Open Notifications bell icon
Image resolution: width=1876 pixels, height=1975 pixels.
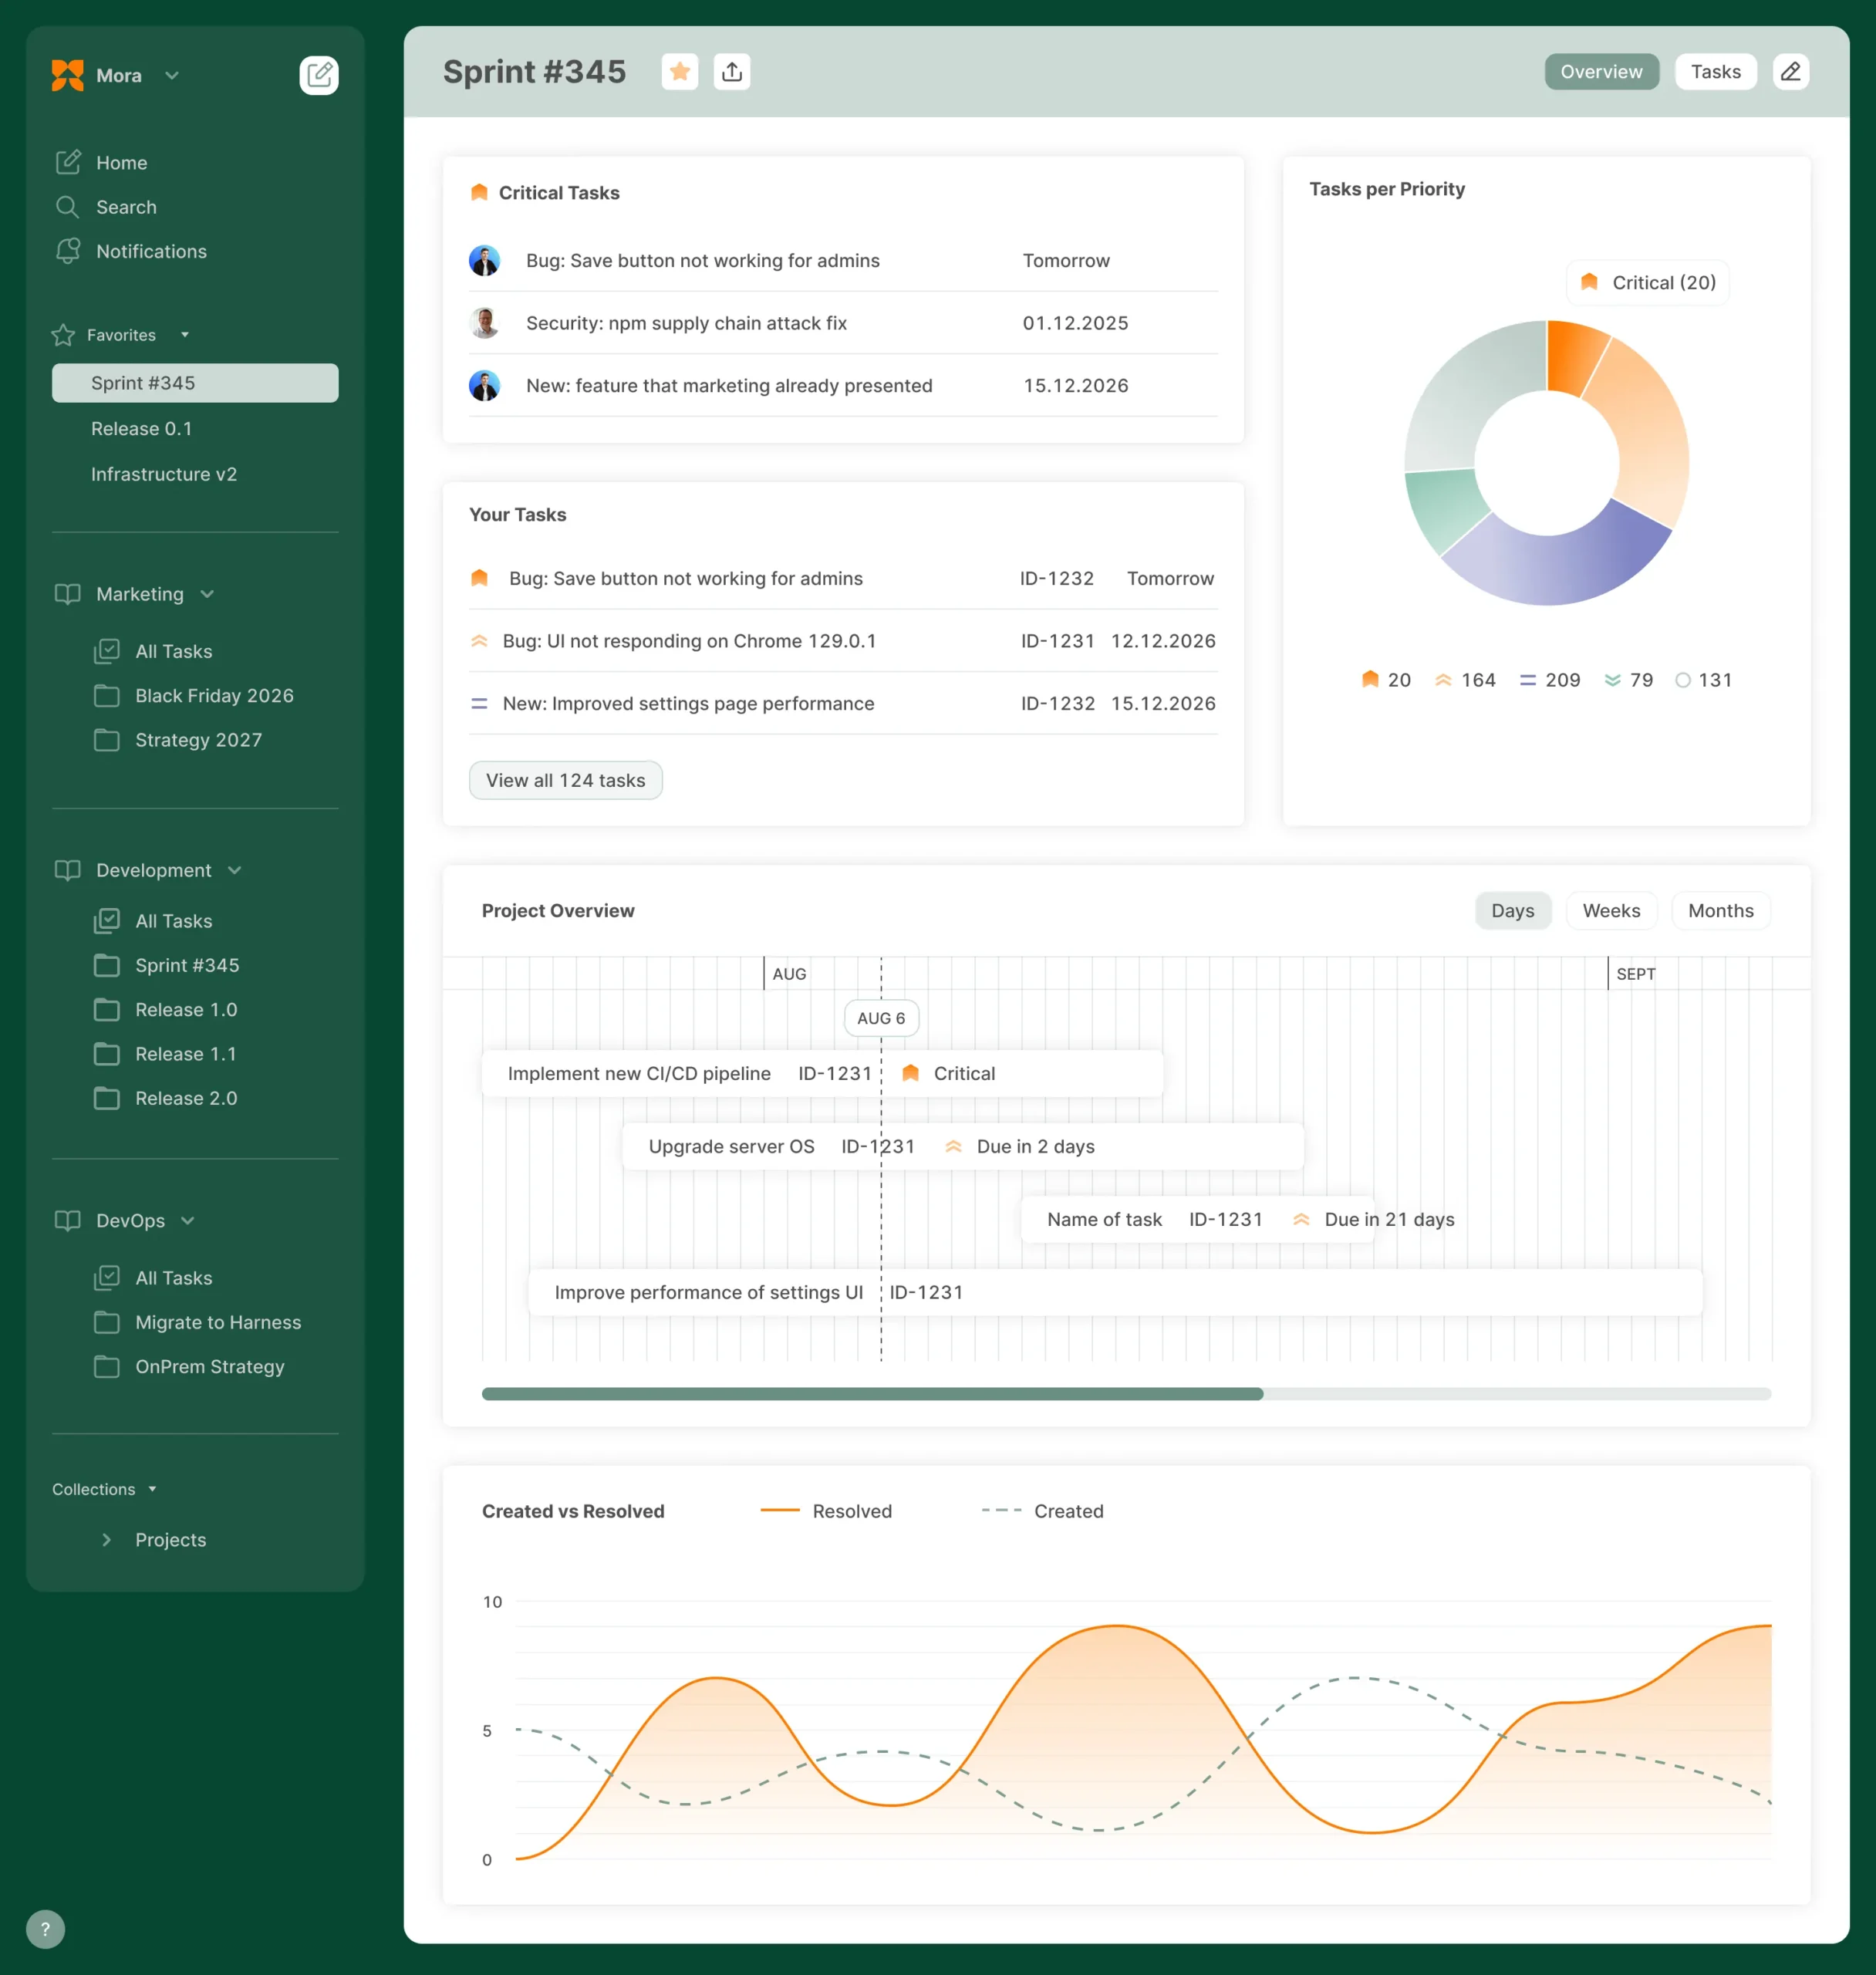(68, 251)
